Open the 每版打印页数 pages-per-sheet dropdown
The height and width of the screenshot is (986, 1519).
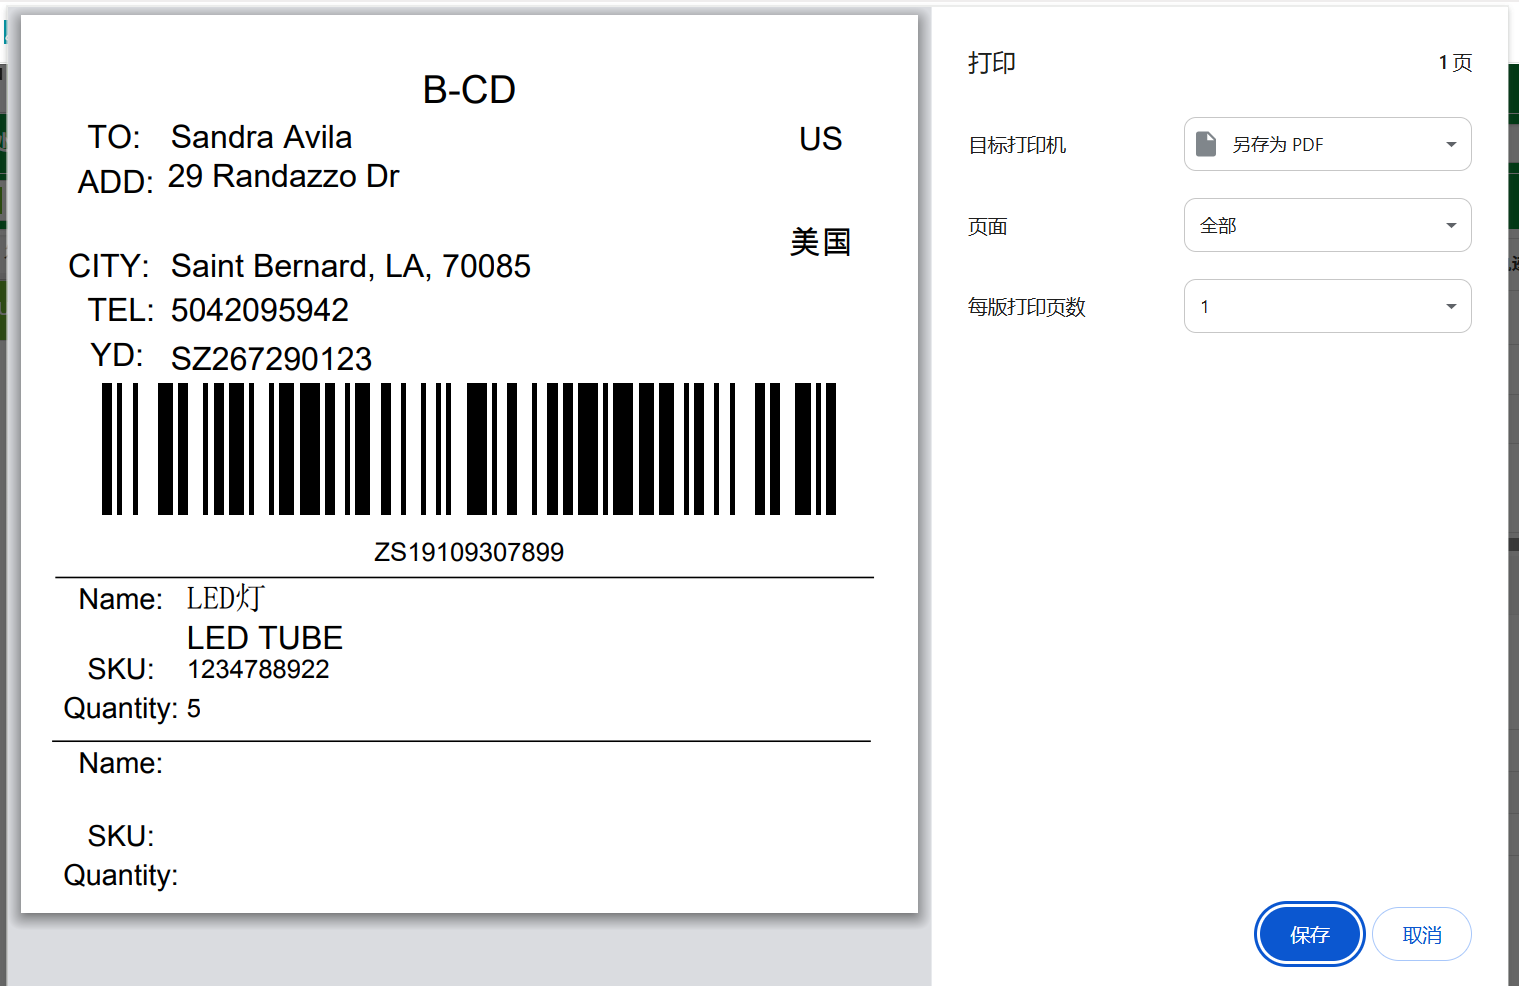click(1327, 306)
